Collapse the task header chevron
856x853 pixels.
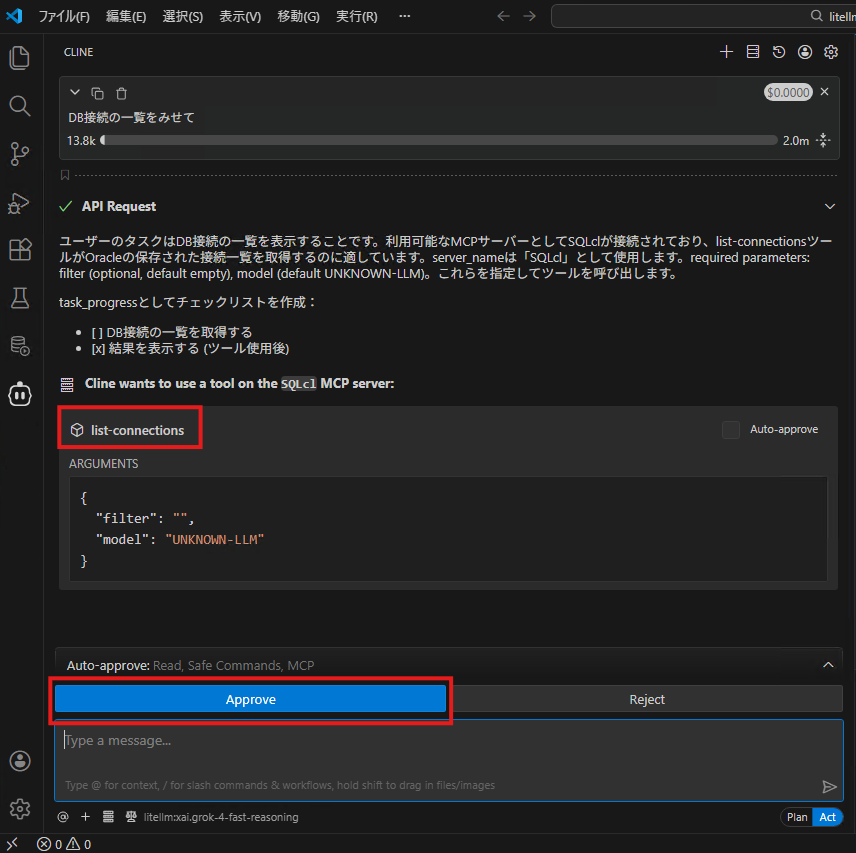pyautogui.click(x=75, y=92)
